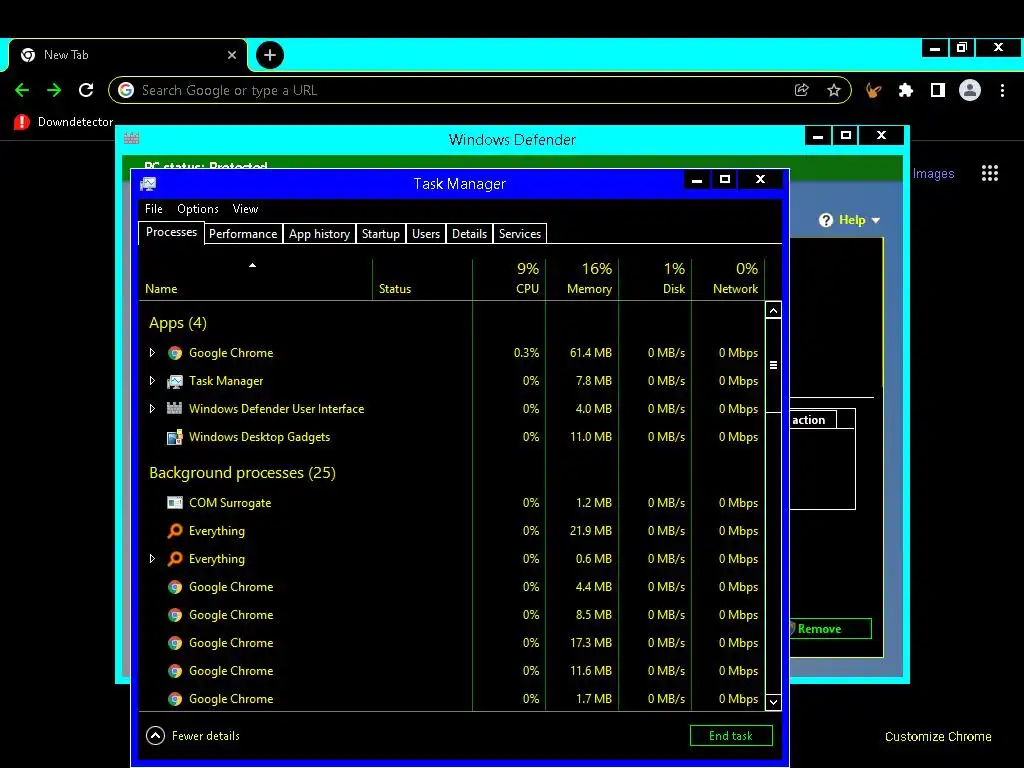The width and height of the screenshot is (1024, 768).
Task: Click the action column in Windows Defender
Action: (x=814, y=420)
